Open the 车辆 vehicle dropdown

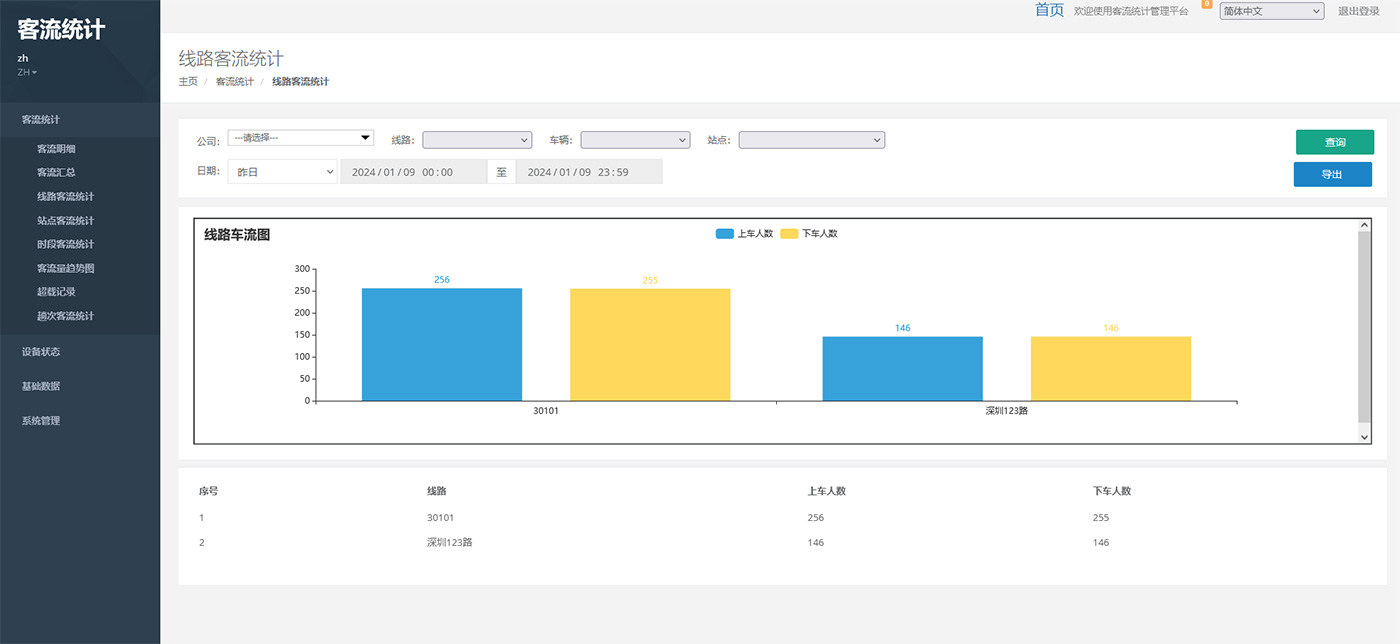[635, 140]
